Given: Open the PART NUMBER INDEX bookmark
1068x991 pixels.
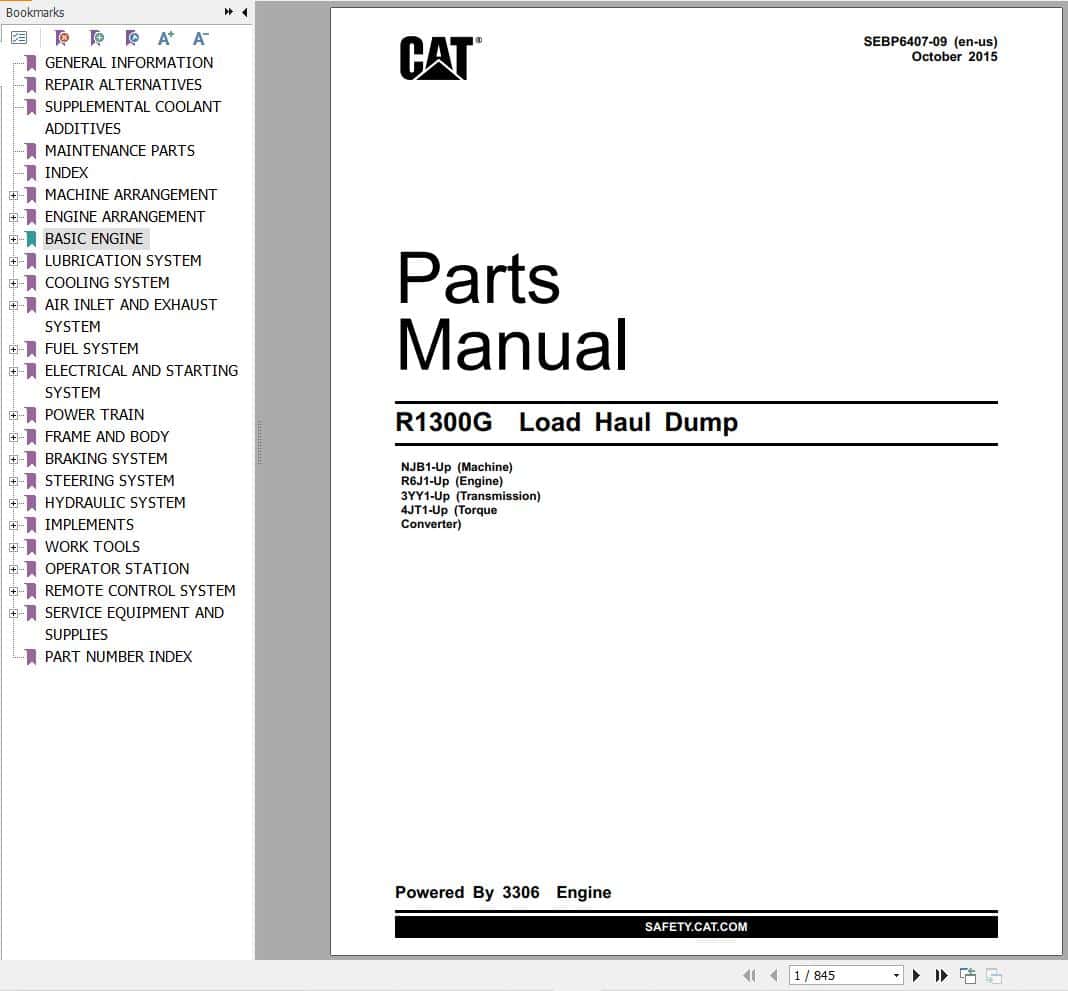Looking at the screenshot, I should 119,657.
